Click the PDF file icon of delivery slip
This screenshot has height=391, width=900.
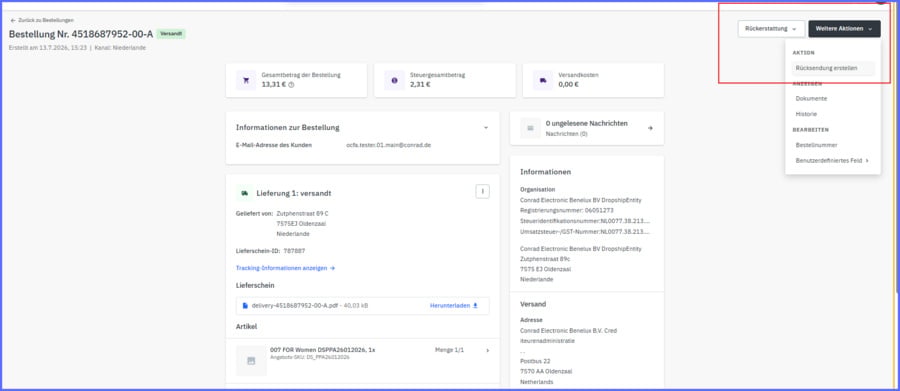point(245,305)
